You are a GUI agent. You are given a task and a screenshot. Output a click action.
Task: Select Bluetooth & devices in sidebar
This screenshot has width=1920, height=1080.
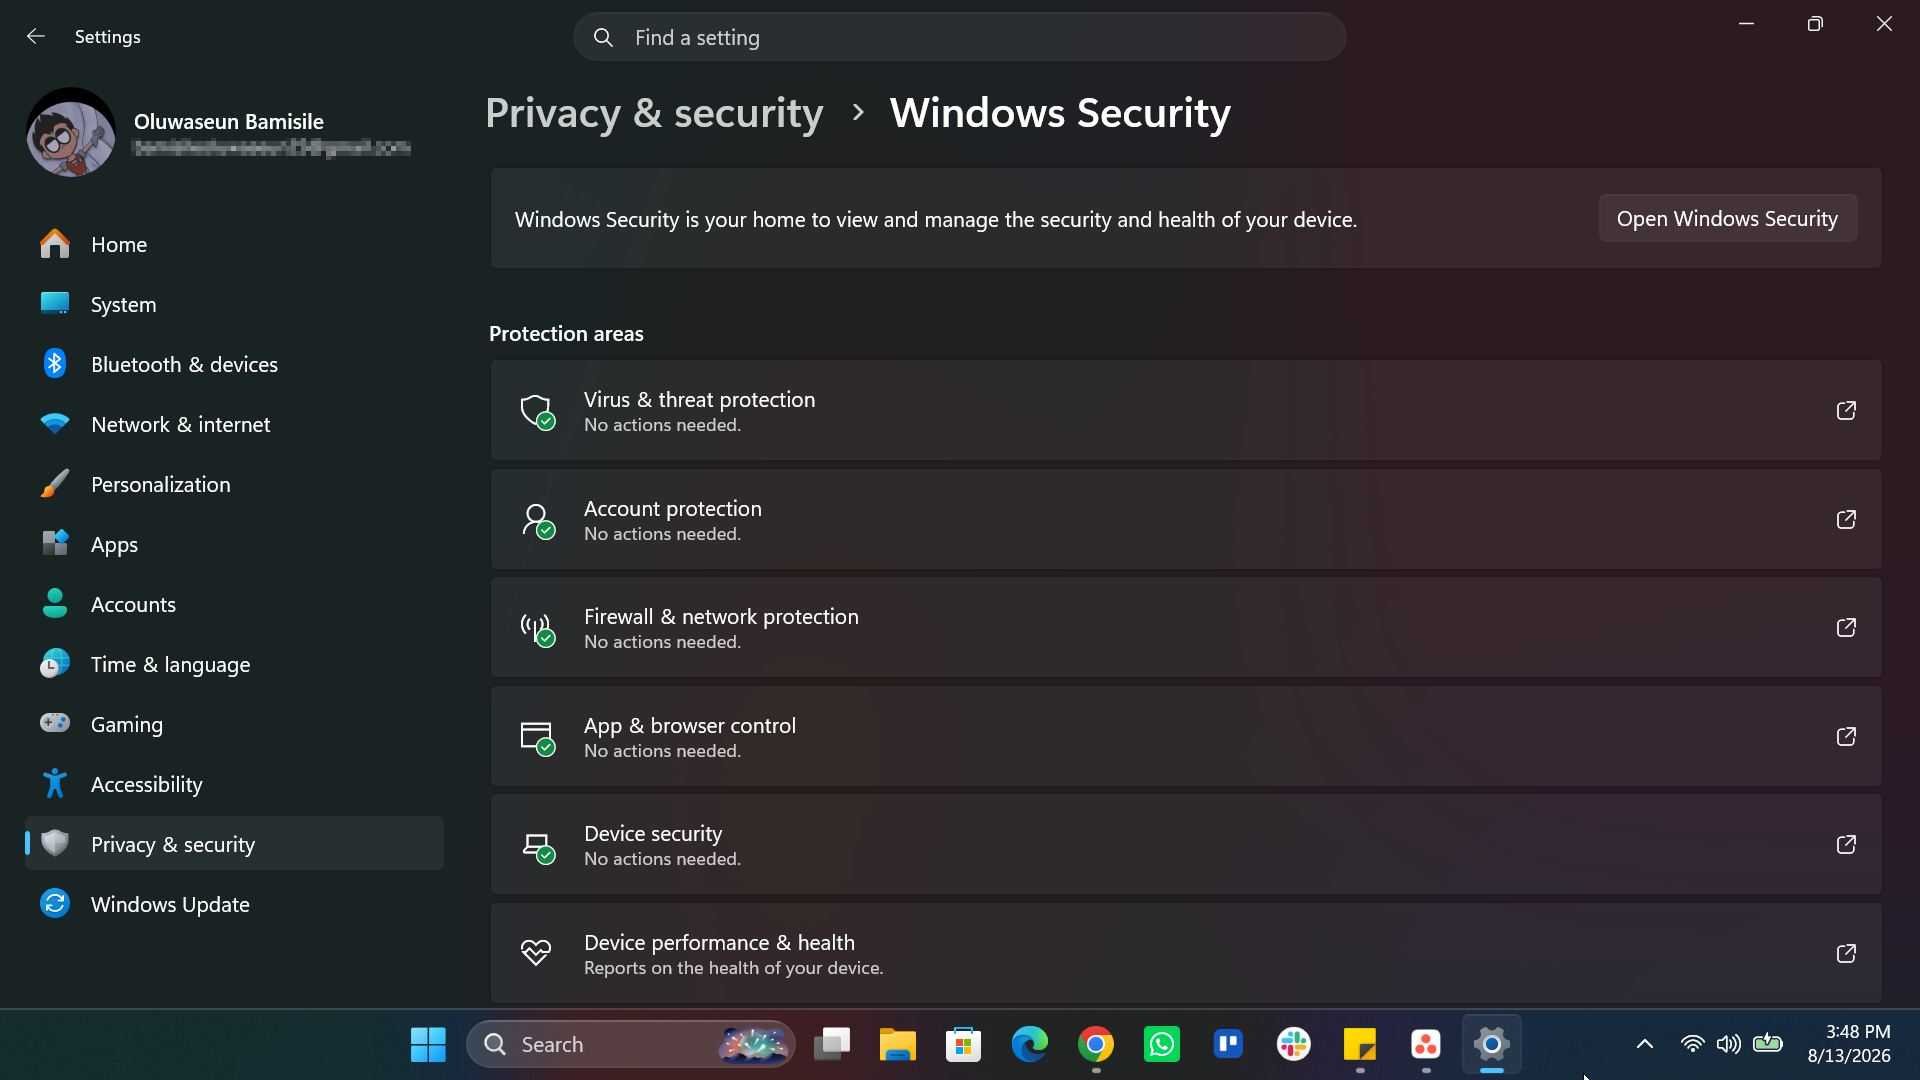[234, 364]
